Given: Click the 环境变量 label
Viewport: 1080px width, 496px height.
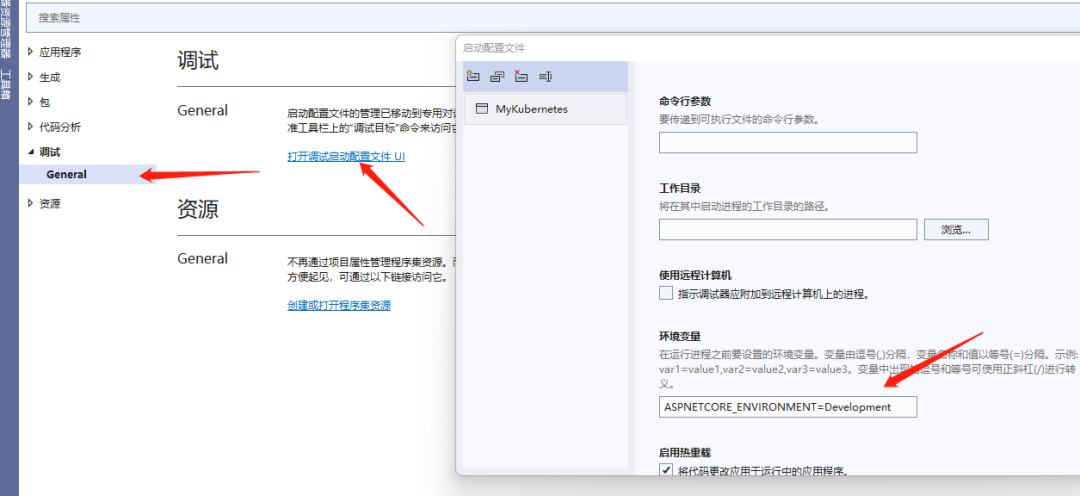Looking at the screenshot, I should pos(681,337).
